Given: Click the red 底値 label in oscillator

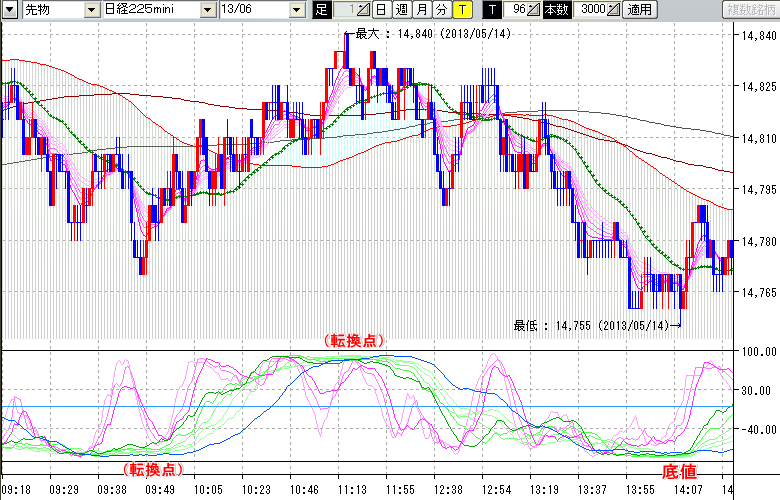Looking at the screenshot, I should coord(680,469).
